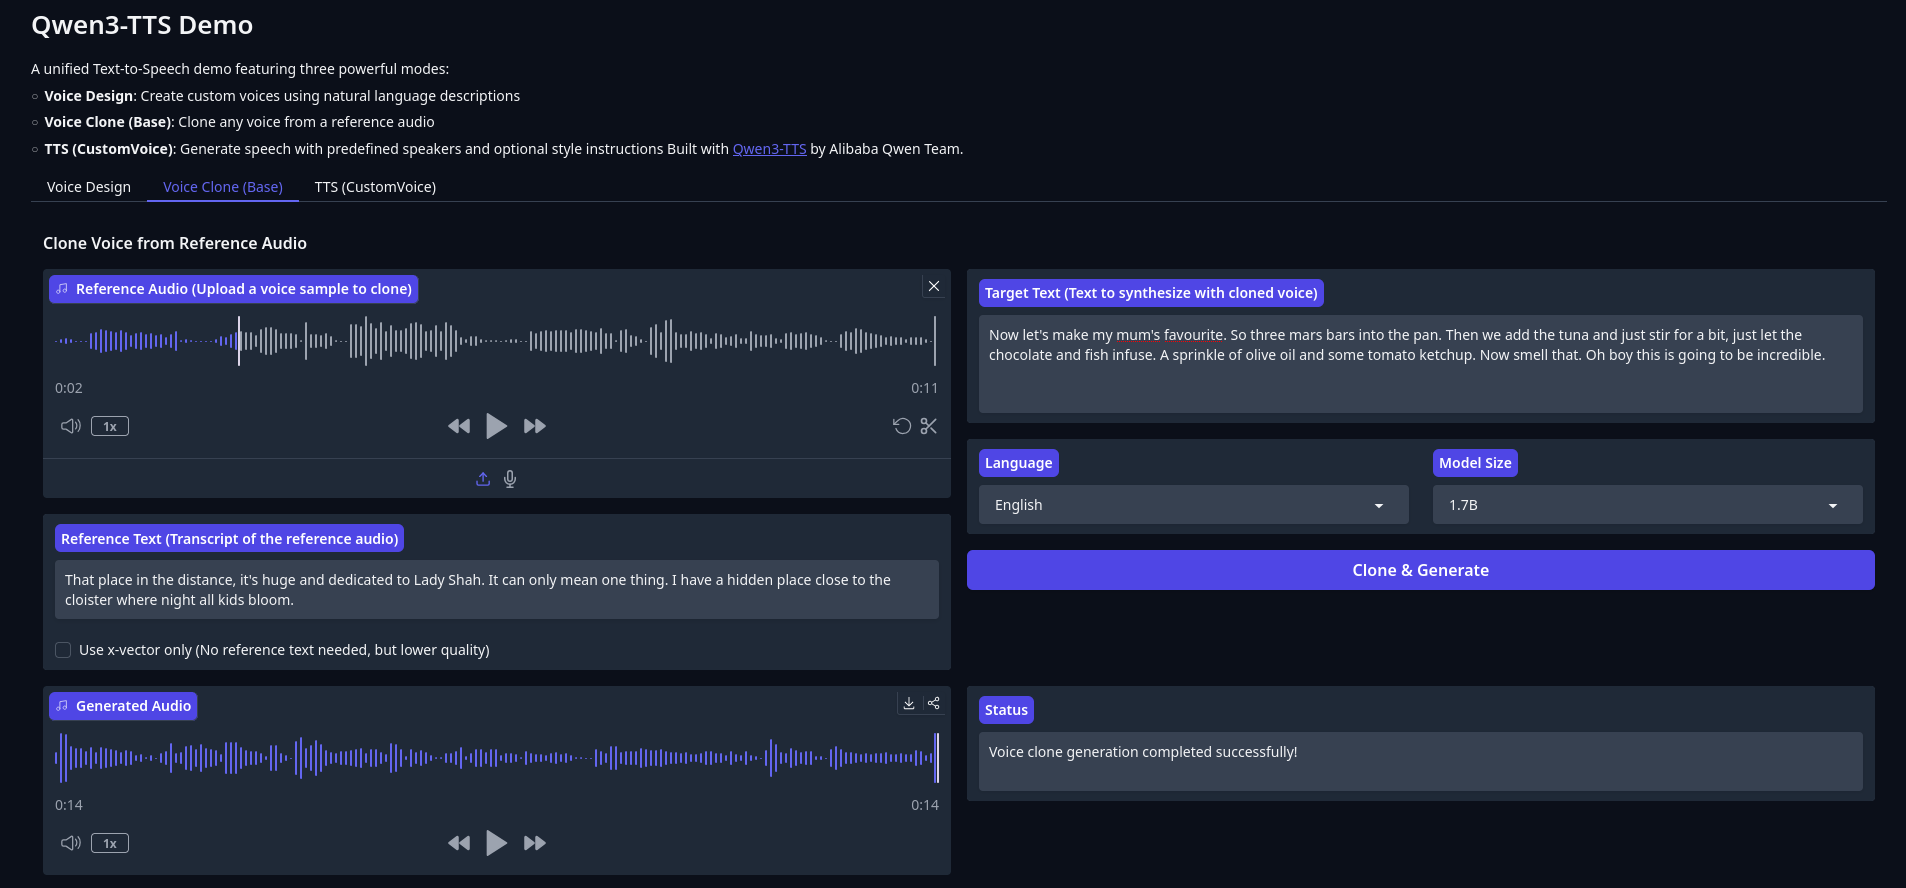
Task: Play the generated audio
Action: [496, 843]
